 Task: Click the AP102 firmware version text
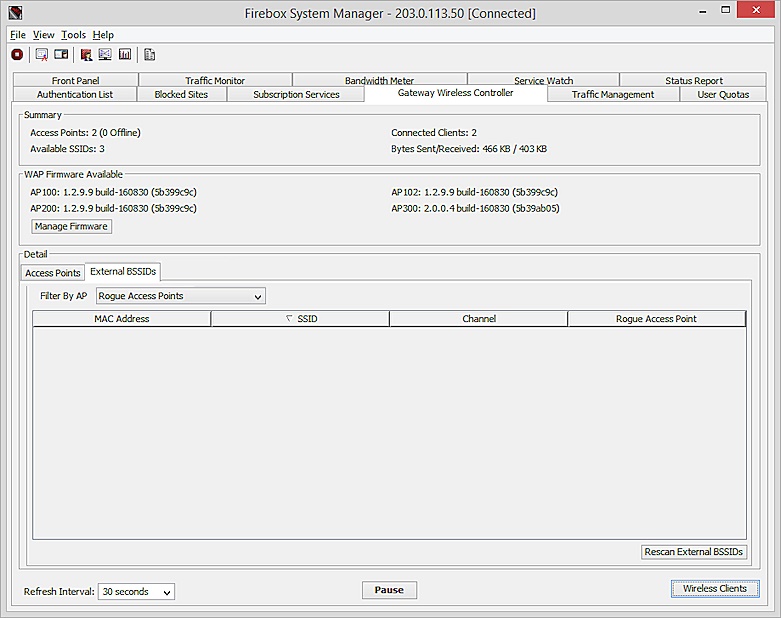[x=475, y=192]
